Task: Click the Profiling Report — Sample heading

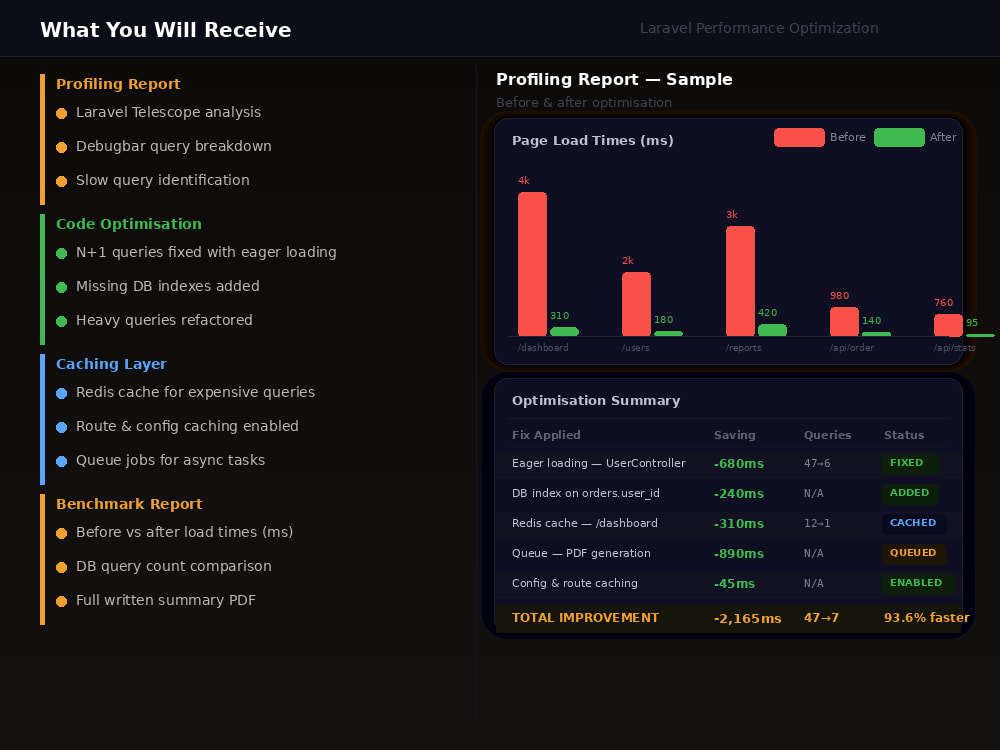Action: pos(614,79)
